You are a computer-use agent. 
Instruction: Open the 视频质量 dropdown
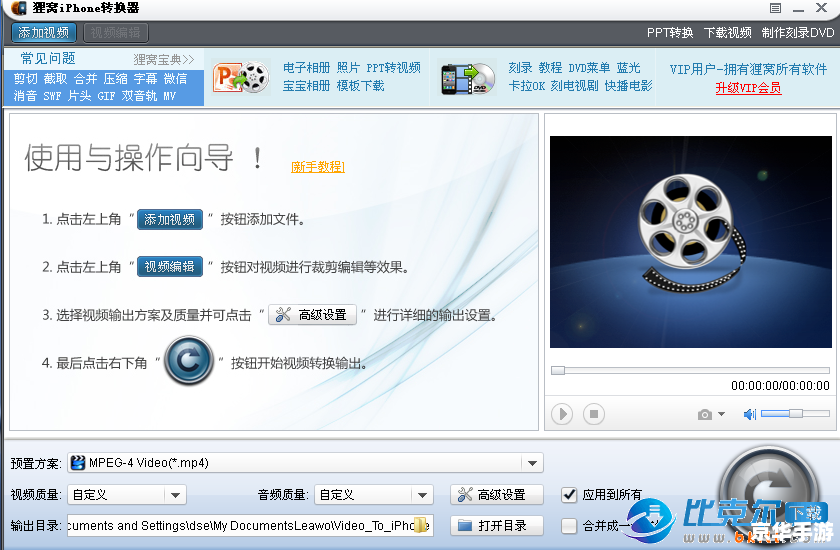coord(127,495)
